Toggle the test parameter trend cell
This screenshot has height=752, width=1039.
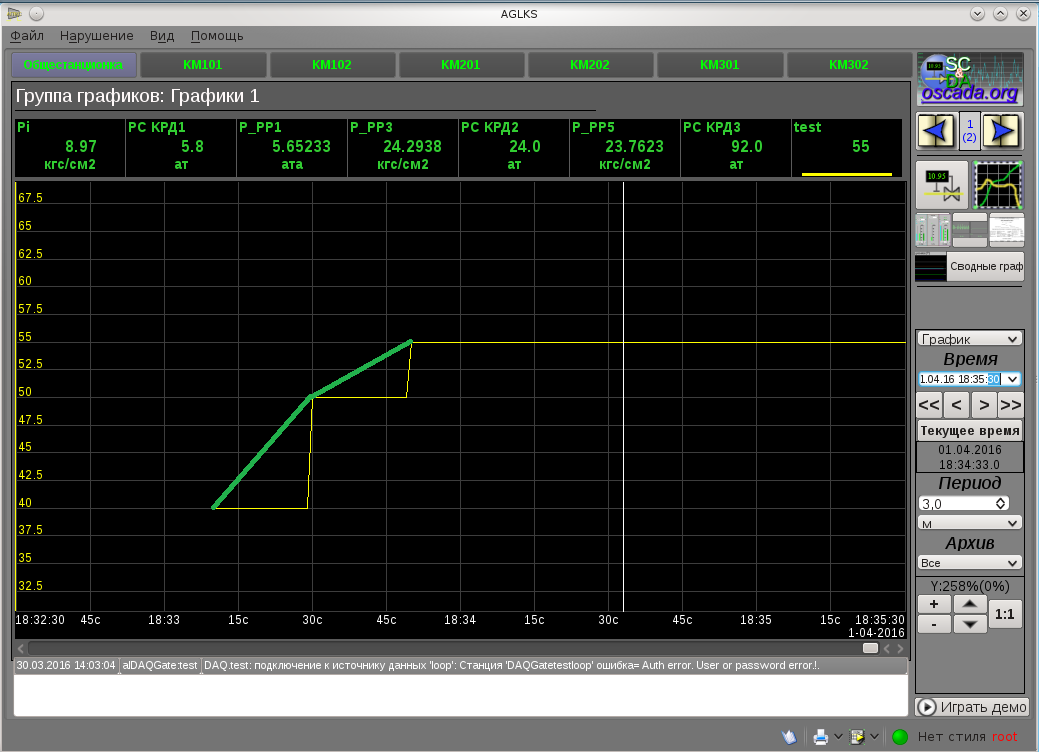(846, 147)
